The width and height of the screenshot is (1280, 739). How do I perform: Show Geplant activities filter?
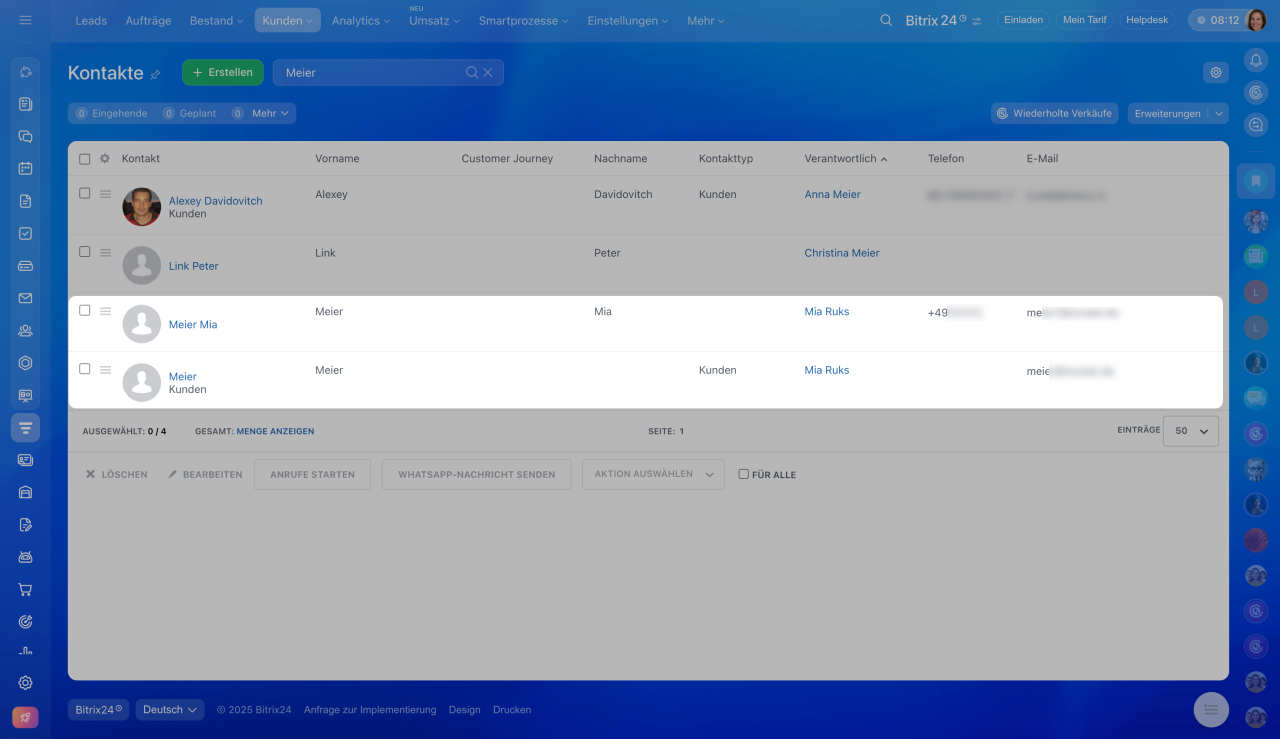pyautogui.click(x=190, y=113)
